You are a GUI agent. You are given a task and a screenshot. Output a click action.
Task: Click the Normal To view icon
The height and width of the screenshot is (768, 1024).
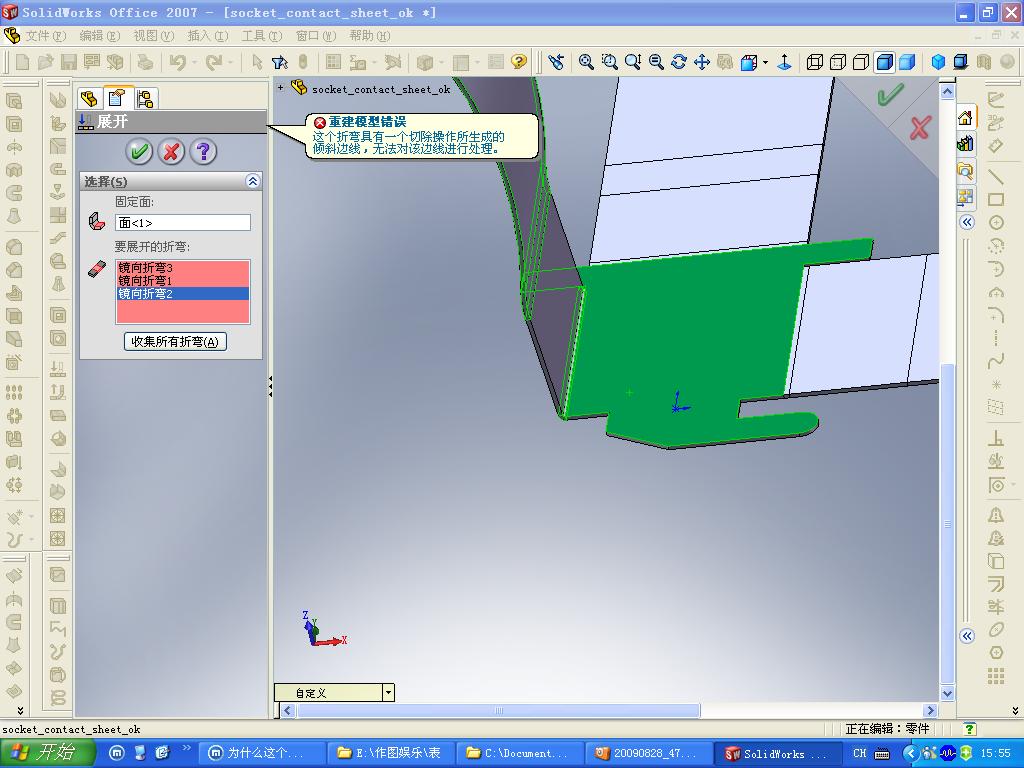(x=784, y=62)
